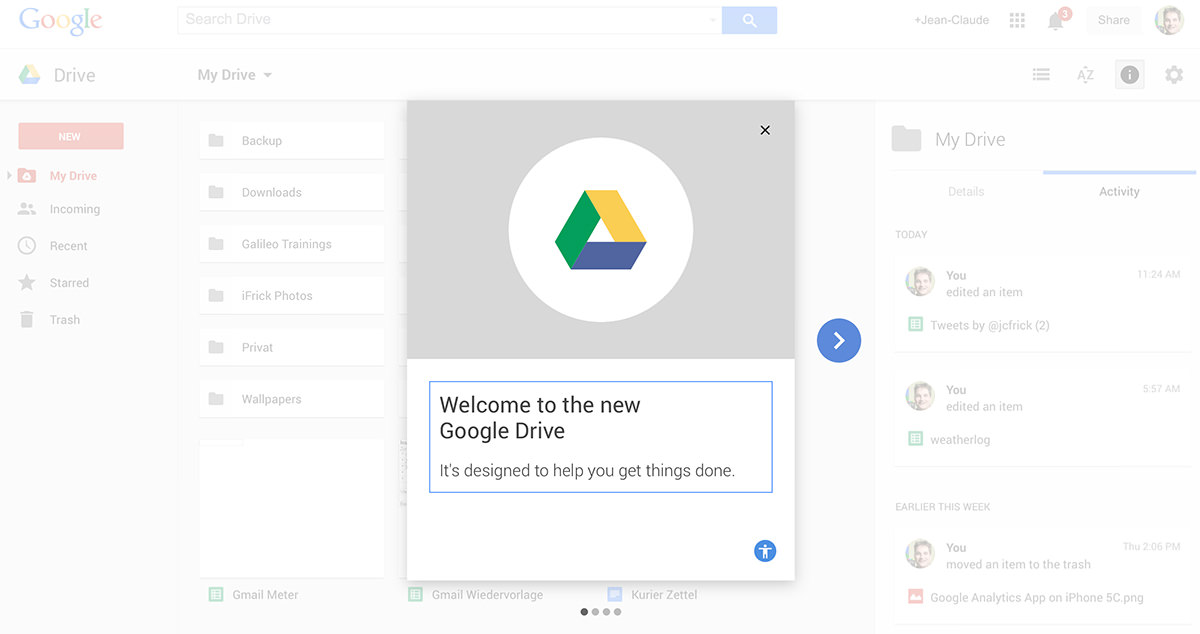Open the accessibility icon in the dialog

[x=765, y=551]
